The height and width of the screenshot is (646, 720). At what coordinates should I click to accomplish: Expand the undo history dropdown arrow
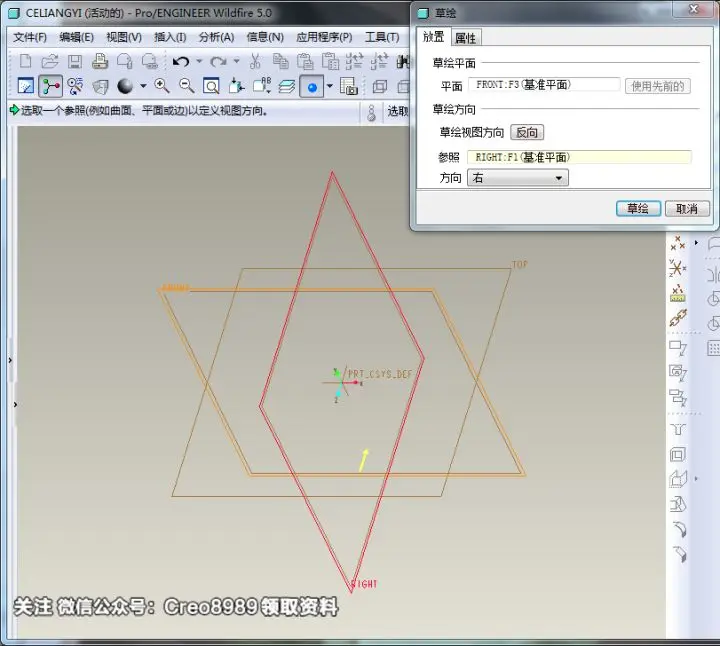(x=199, y=61)
